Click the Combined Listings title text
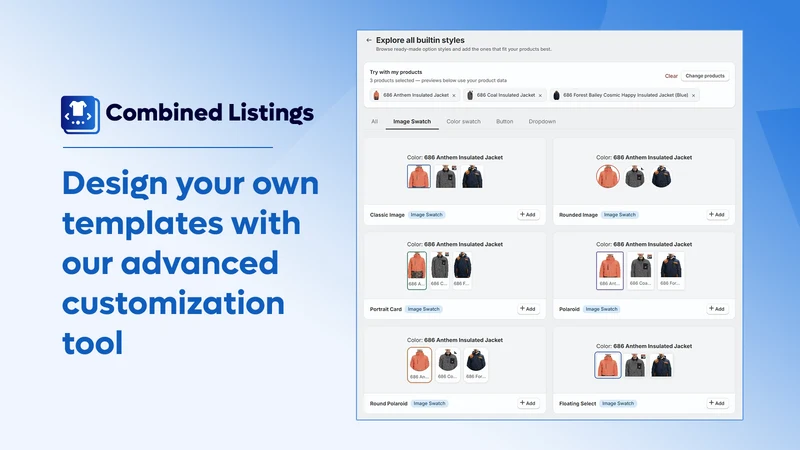800x450 pixels. [x=210, y=113]
